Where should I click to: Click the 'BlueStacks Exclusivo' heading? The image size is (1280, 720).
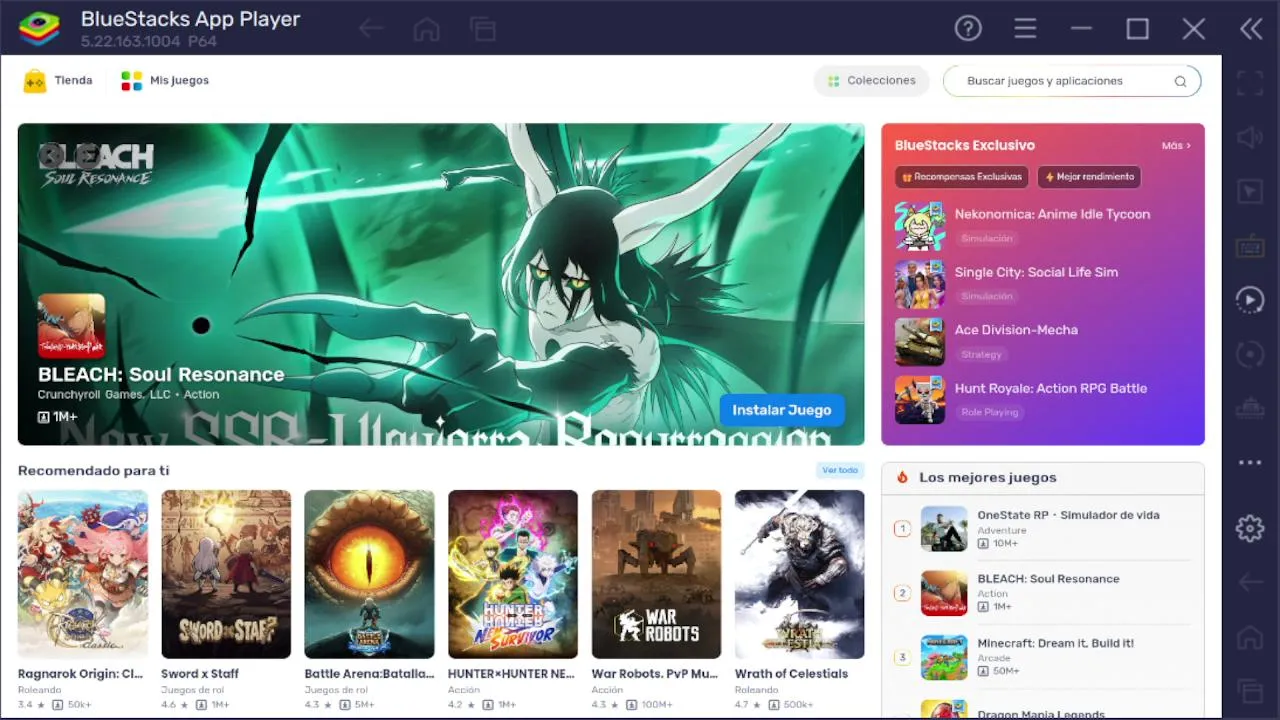[965, 146]
